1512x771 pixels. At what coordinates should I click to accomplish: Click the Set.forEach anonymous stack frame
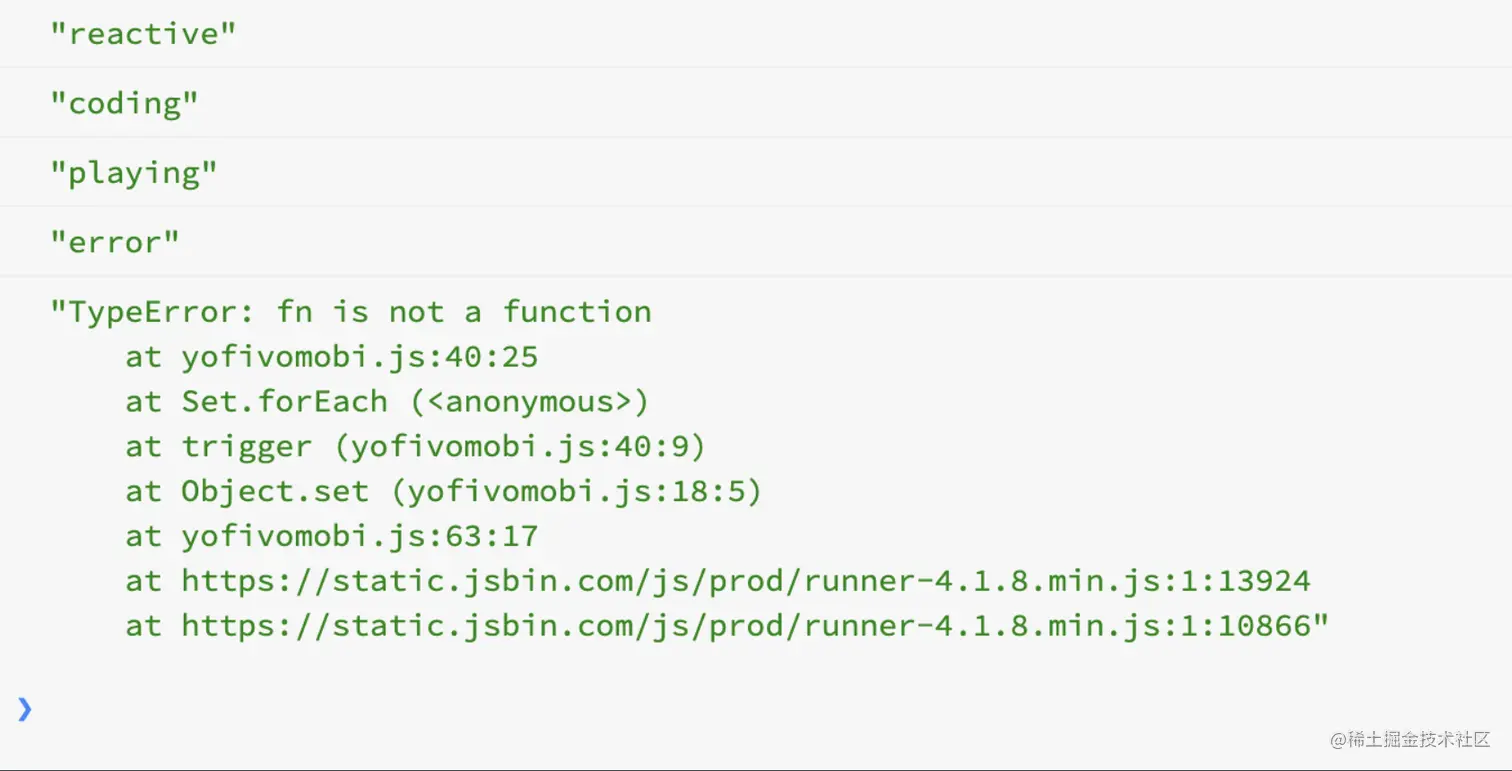[415, 402]
